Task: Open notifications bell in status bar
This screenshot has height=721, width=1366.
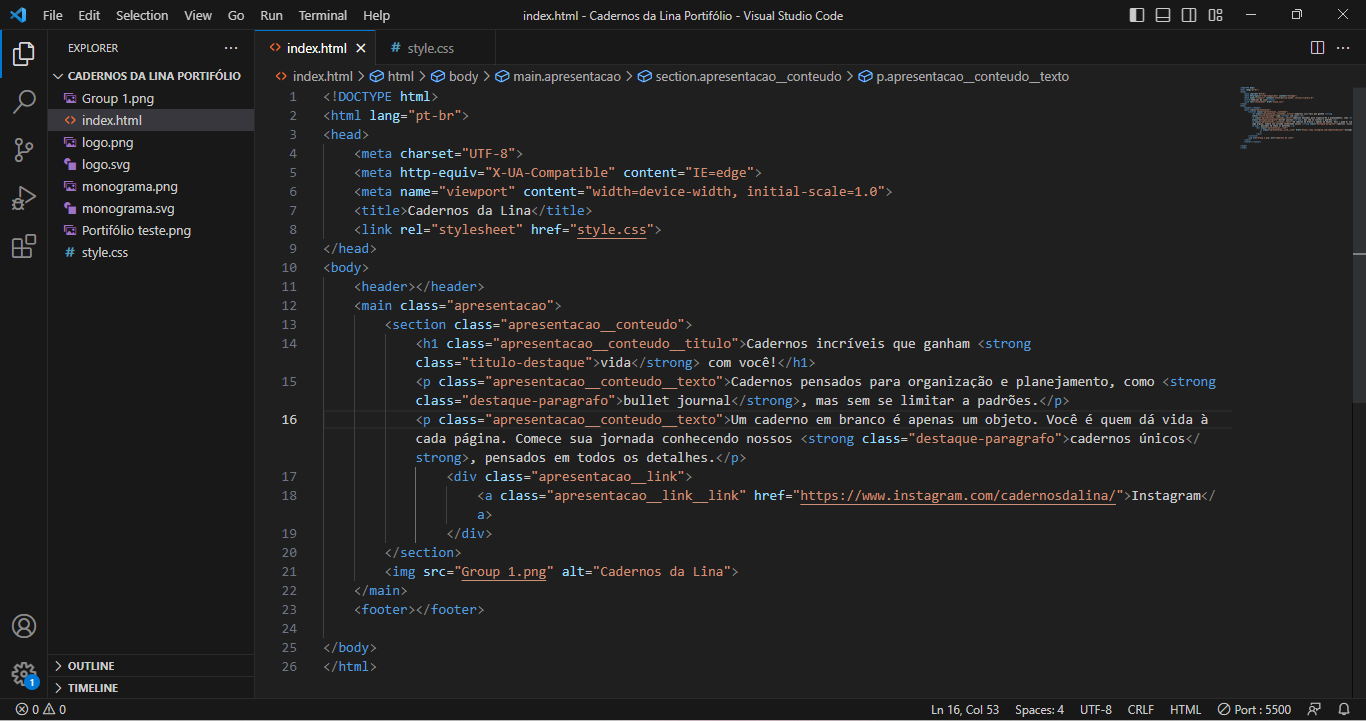Action: tap(1344, 709)
